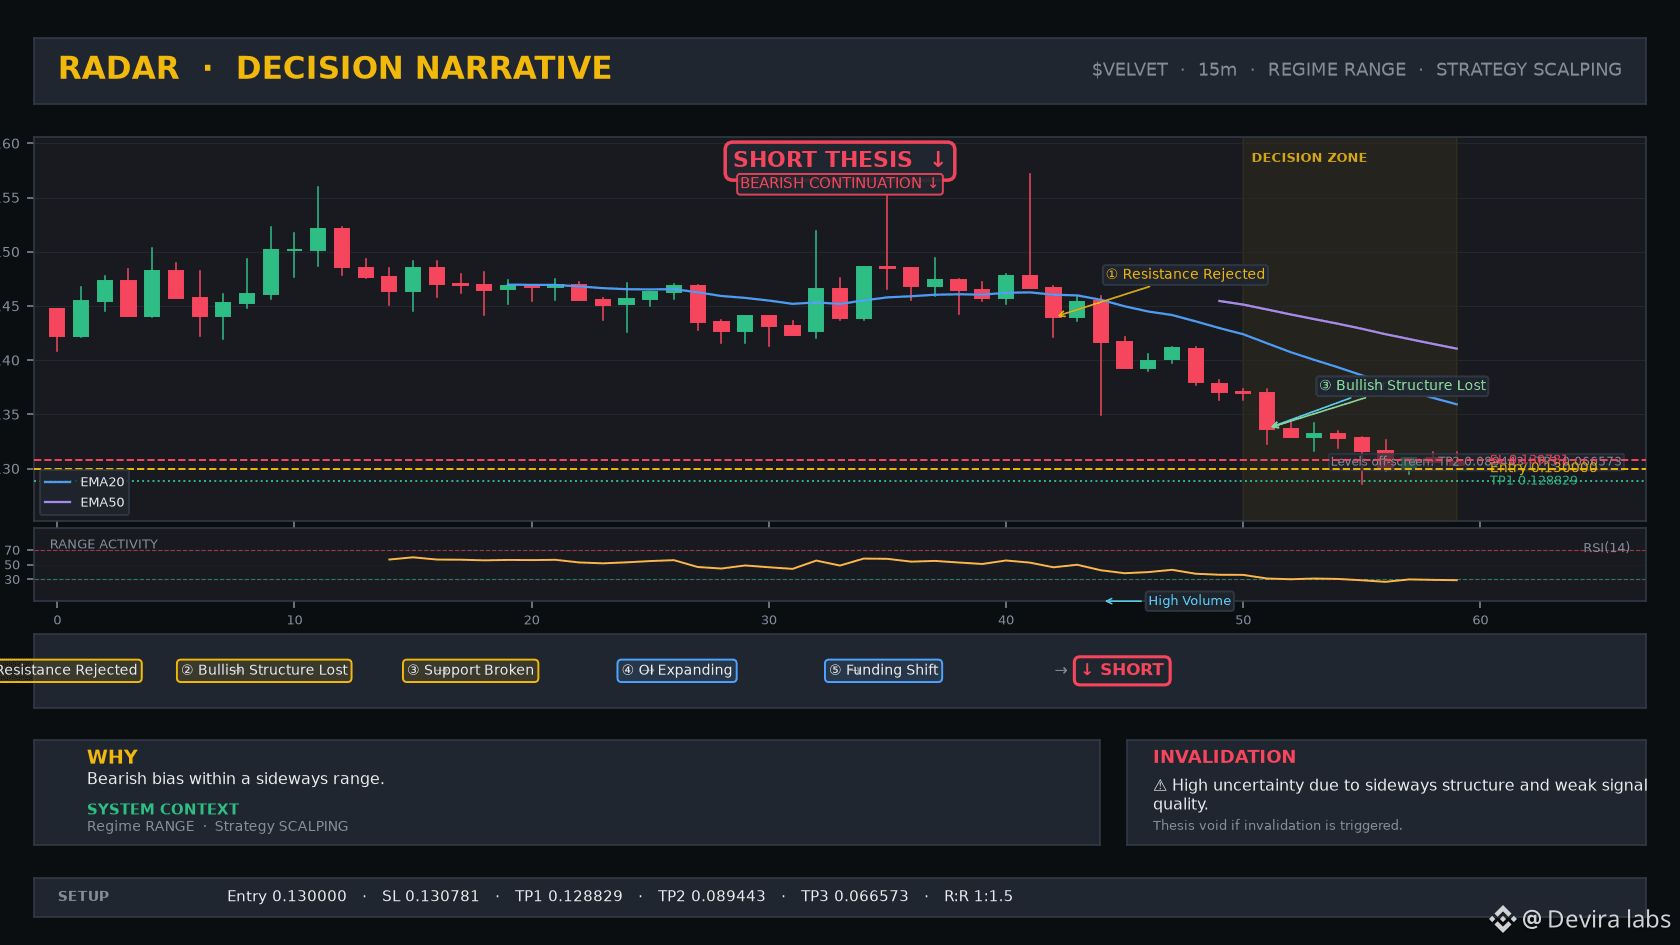Viewport: 1680px width, 945px height.
Task: Select the red ↓ SHORT decision badge
Action: click(x=1122, y=670)
